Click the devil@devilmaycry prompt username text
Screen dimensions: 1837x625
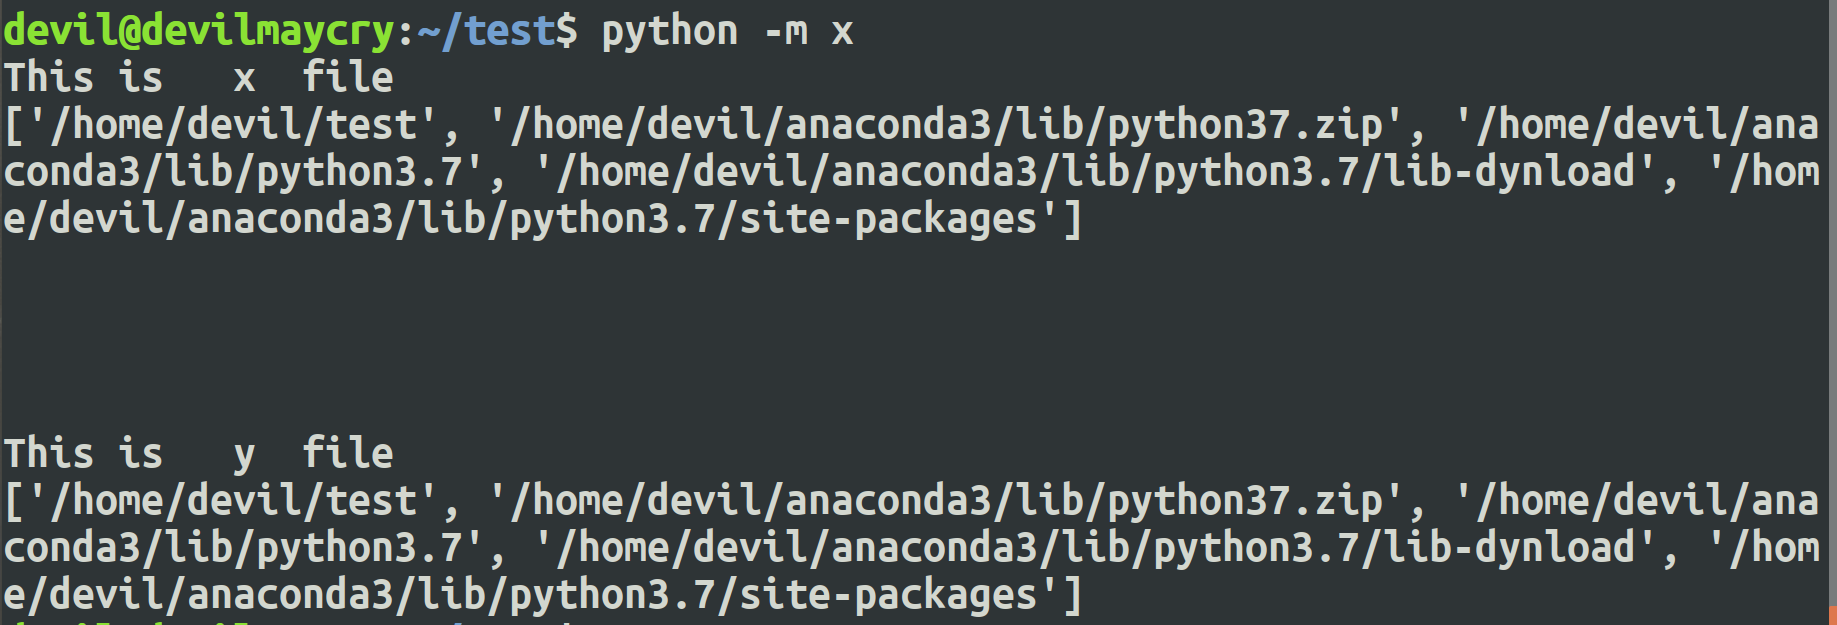pos(199,31)
